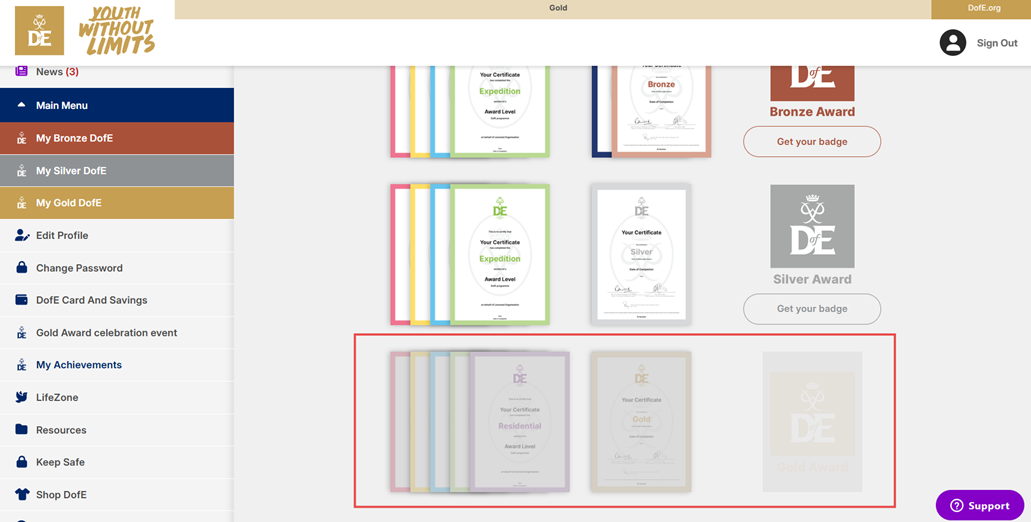
Task: Click Sign Out link
Action: coord(996,43)
